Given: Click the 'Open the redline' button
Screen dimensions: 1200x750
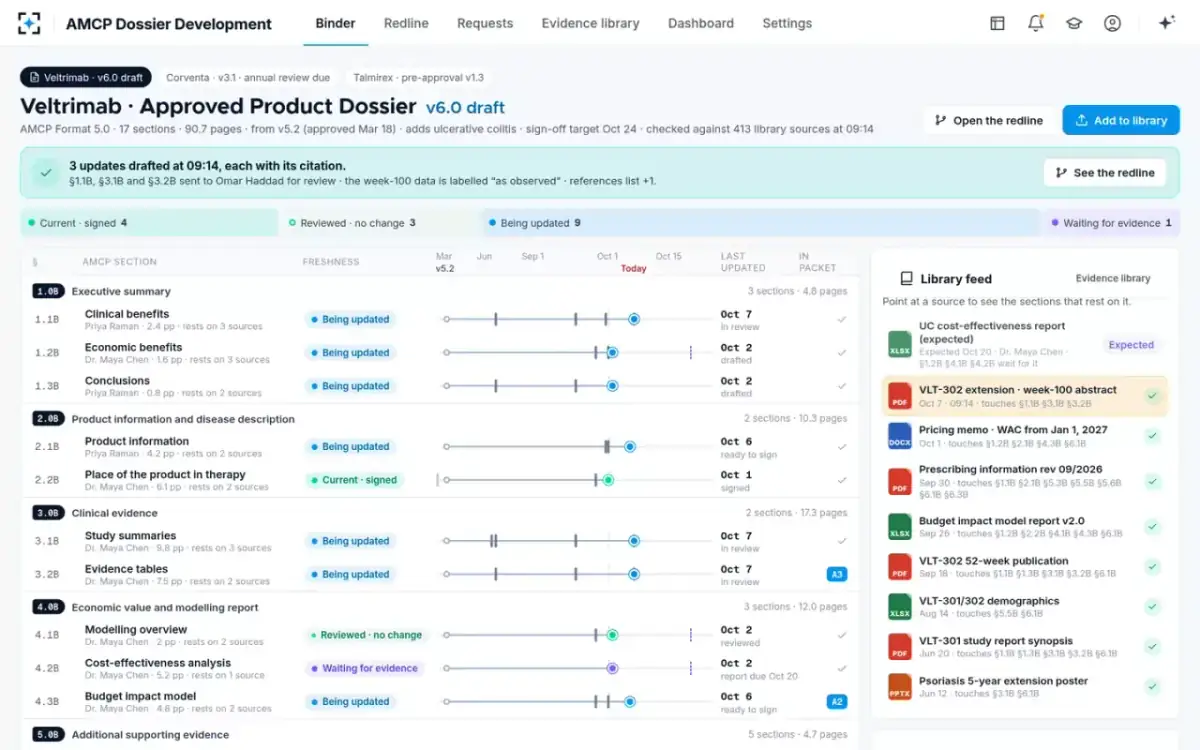Looking at the screenshot, I should (988, 120).
